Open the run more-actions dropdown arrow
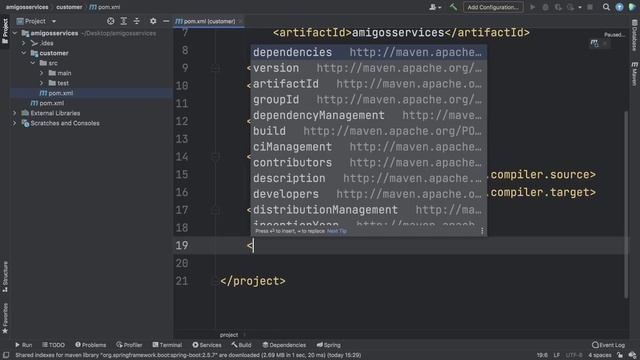Screen dimensions: 640x360 (580, 7)
